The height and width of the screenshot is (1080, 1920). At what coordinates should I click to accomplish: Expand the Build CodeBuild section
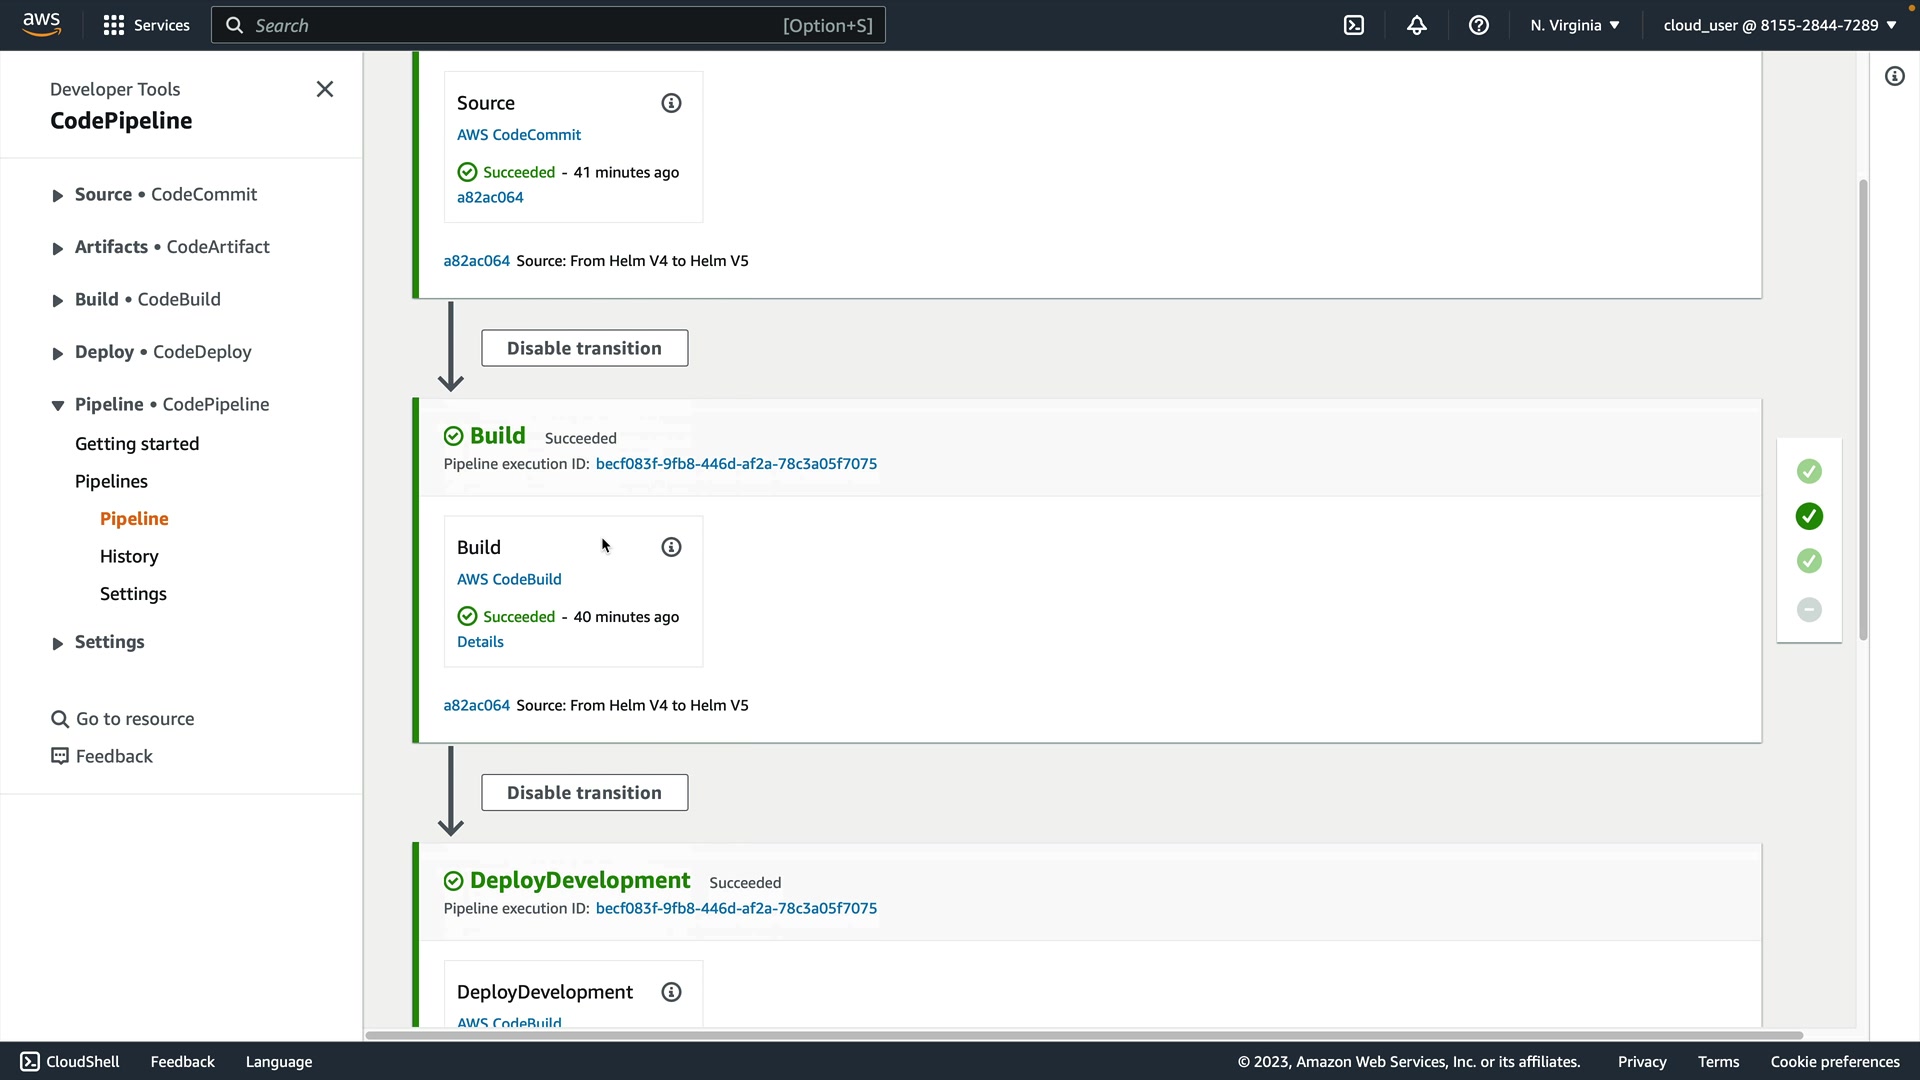click(58, 300)
